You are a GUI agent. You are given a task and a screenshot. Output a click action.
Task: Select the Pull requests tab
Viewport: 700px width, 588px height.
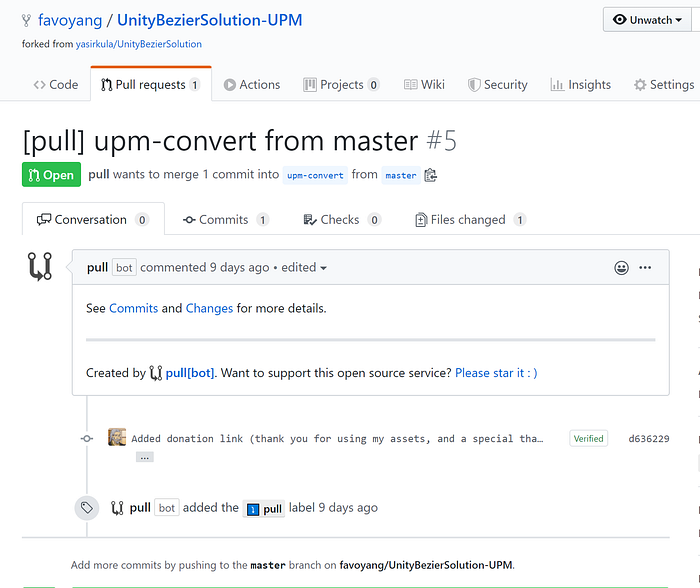pos(150,84)
